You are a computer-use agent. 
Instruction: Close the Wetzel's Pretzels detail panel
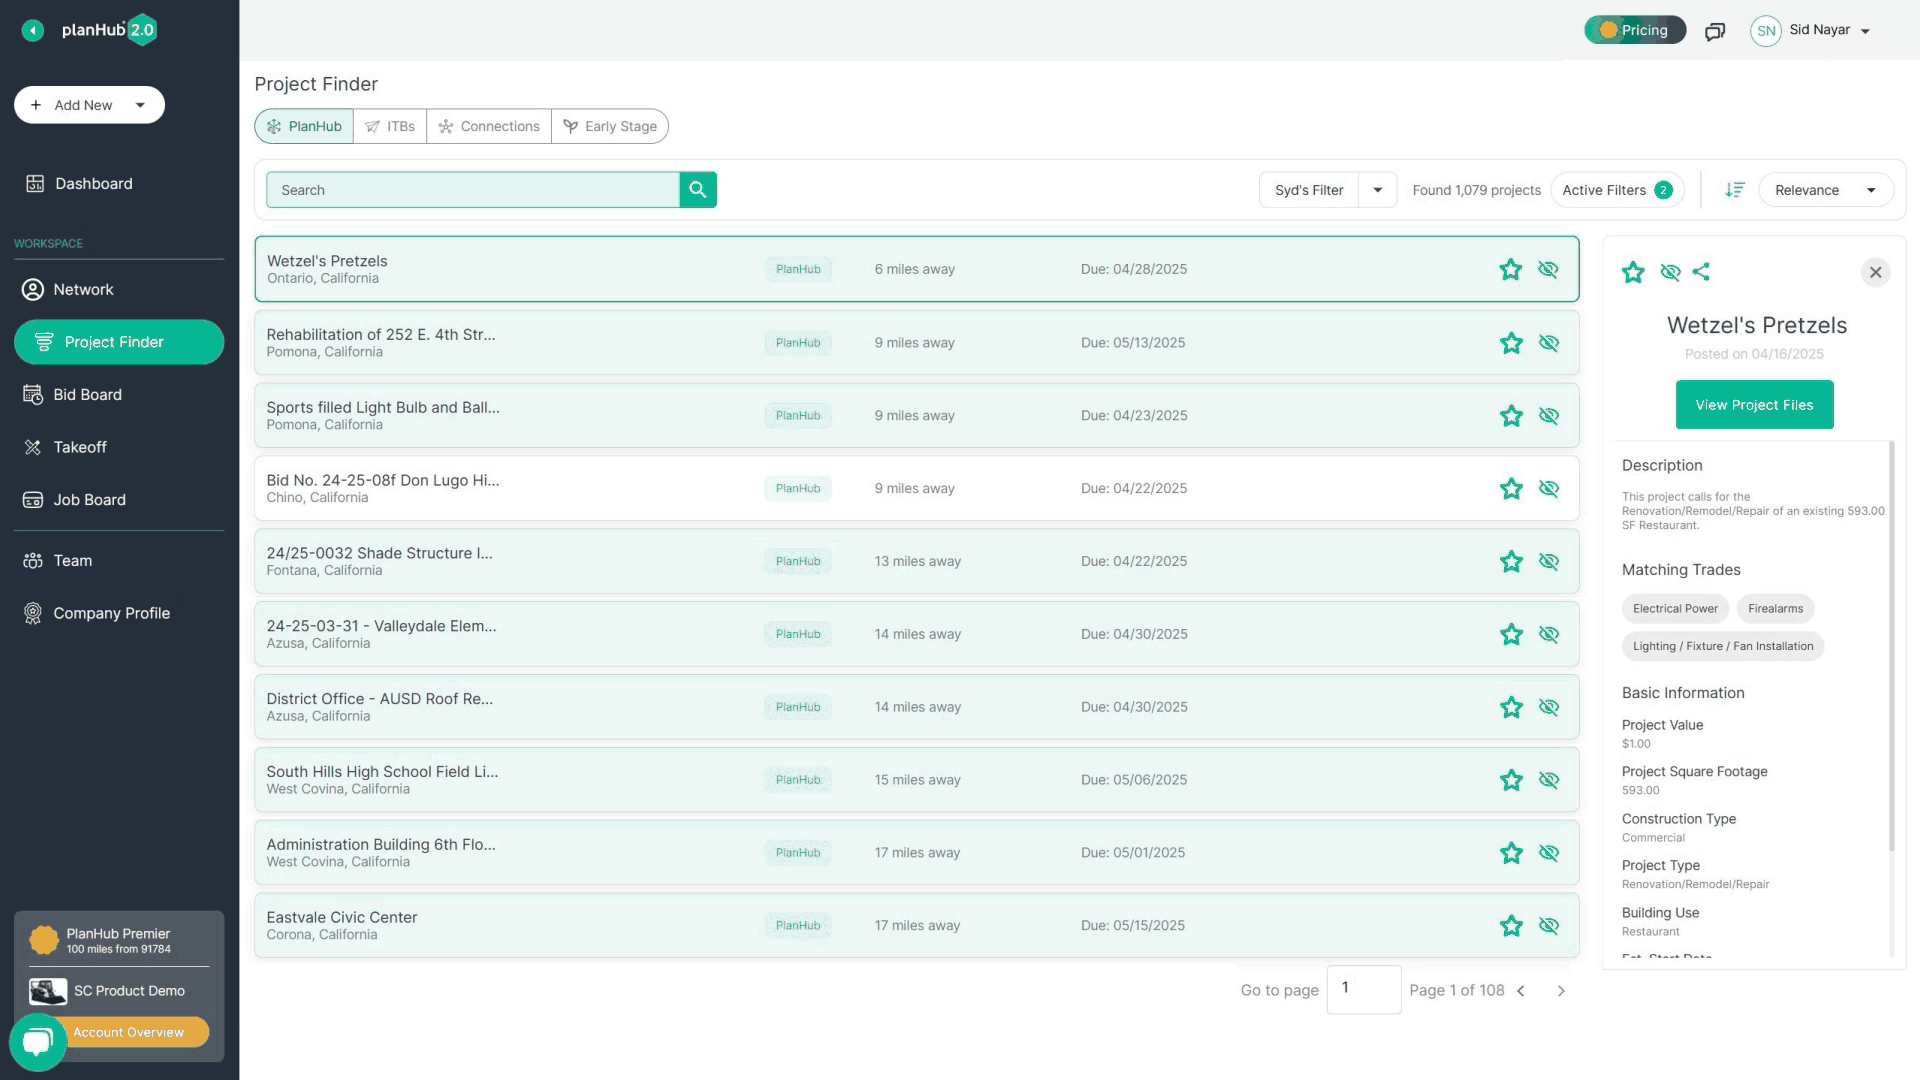[1875, 272]
